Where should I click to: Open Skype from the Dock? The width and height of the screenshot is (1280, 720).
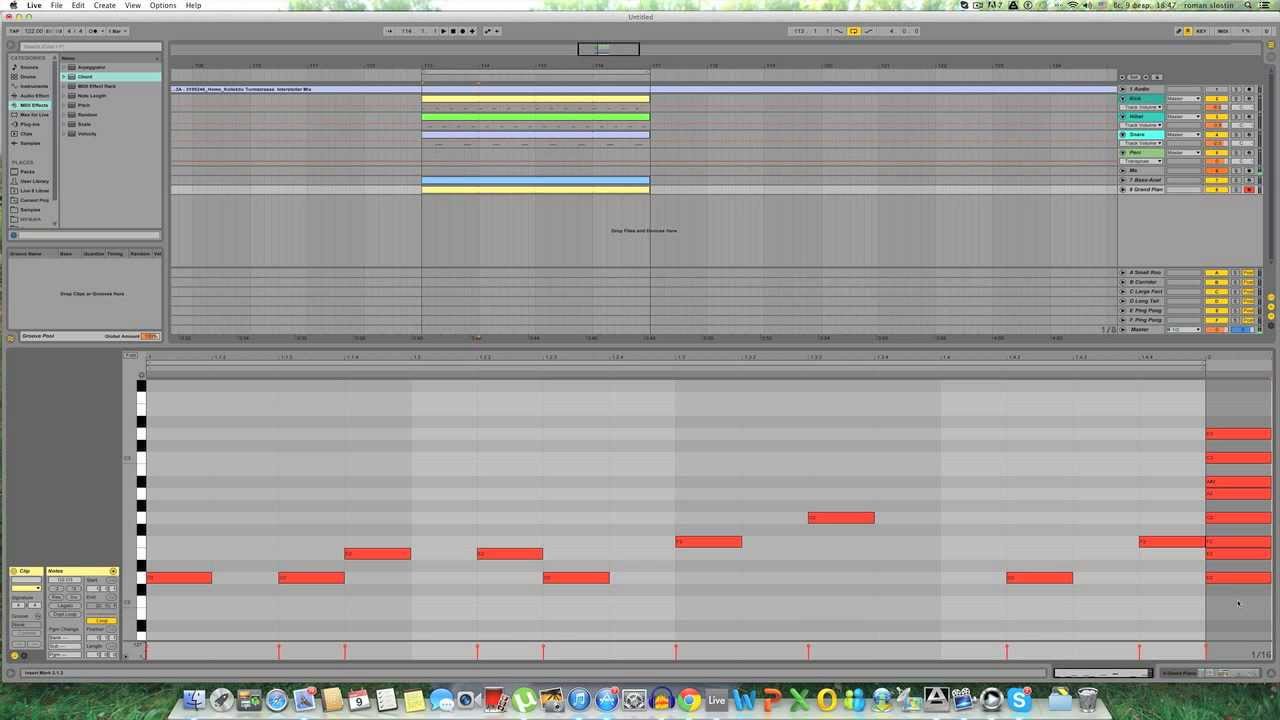click(1019, 700)
